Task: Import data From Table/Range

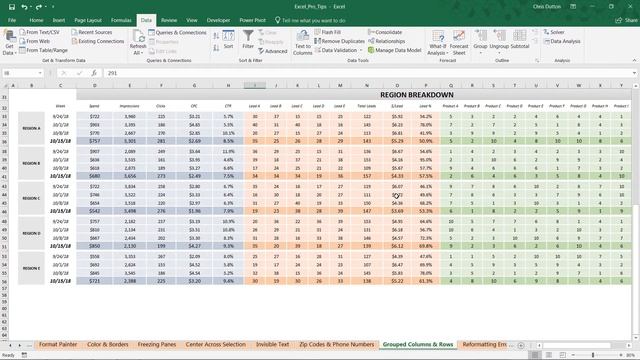Action: 43,50
